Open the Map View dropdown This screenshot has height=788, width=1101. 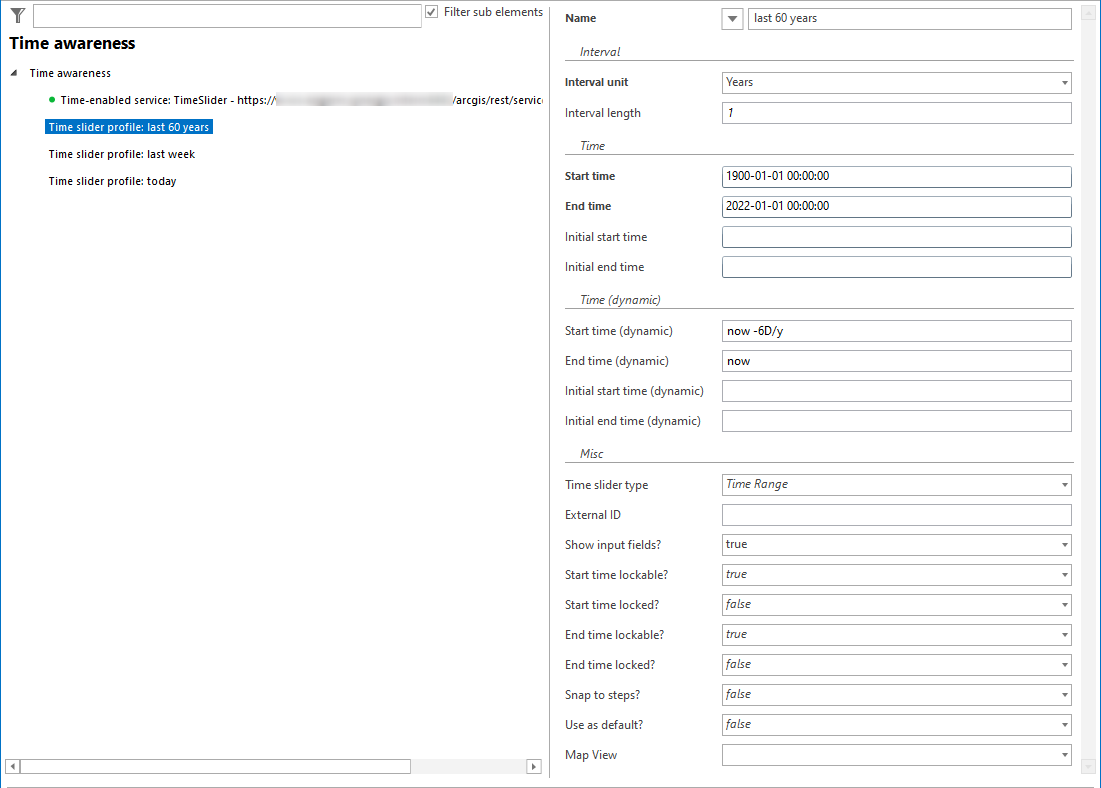pyautogui.click(x=1061, y=754)
